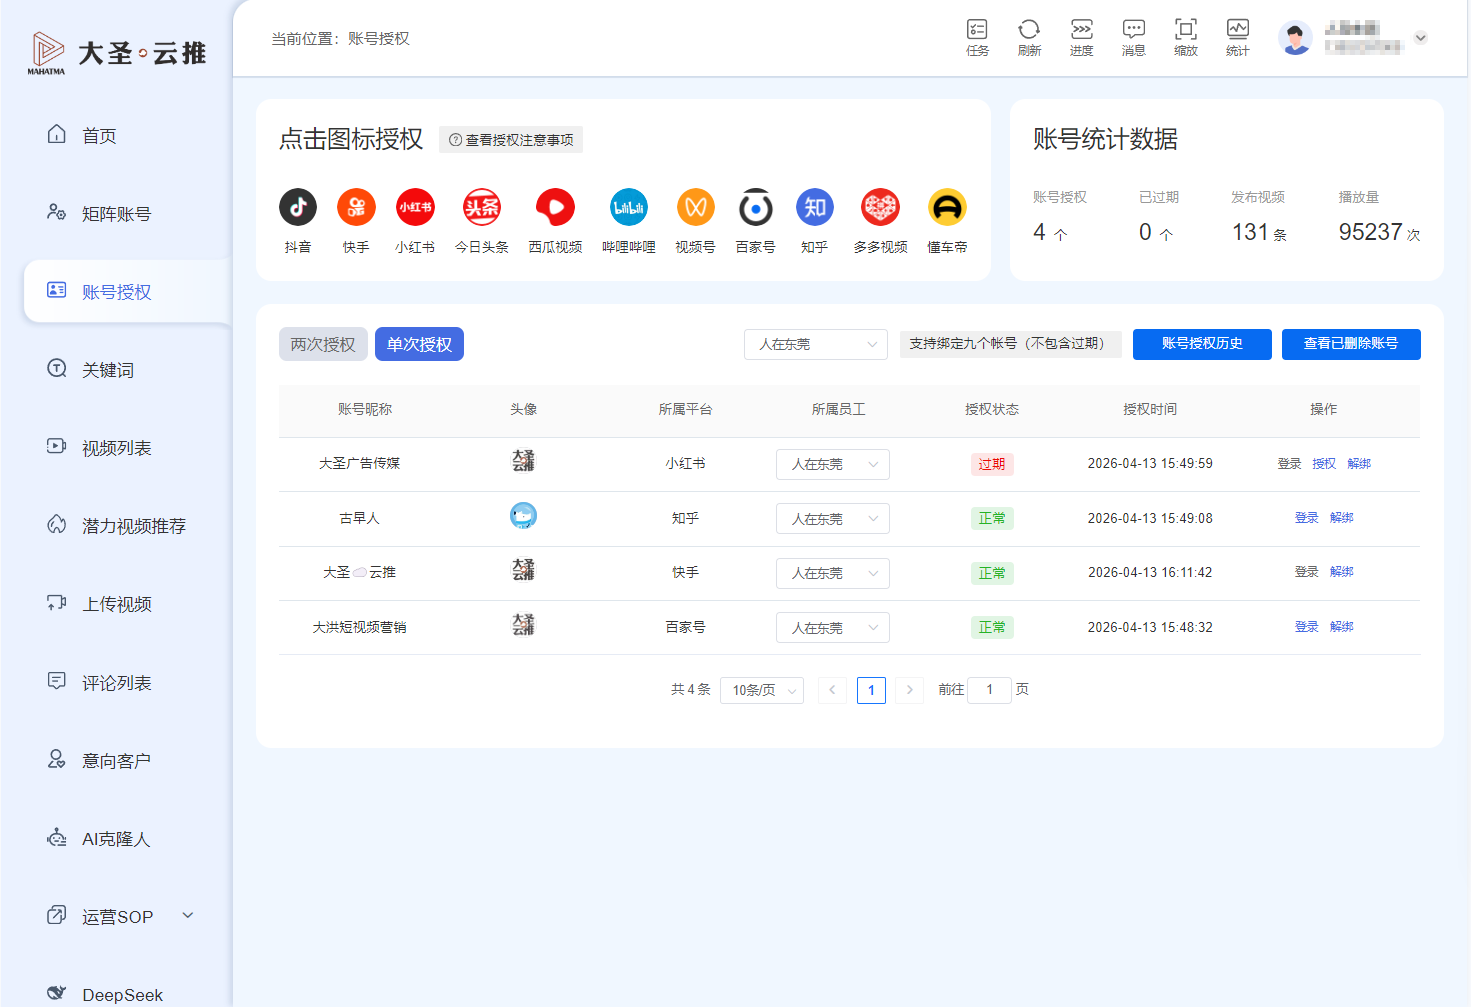
Task: Select the Xiaohongshu (小红书) icon
Action: [x=415, y=207]
